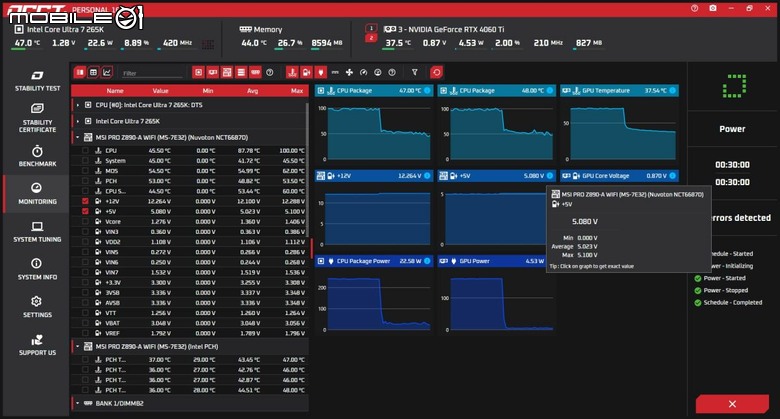Switch to split table and graph view
The image size is (780, 419).
coord(80,73)
